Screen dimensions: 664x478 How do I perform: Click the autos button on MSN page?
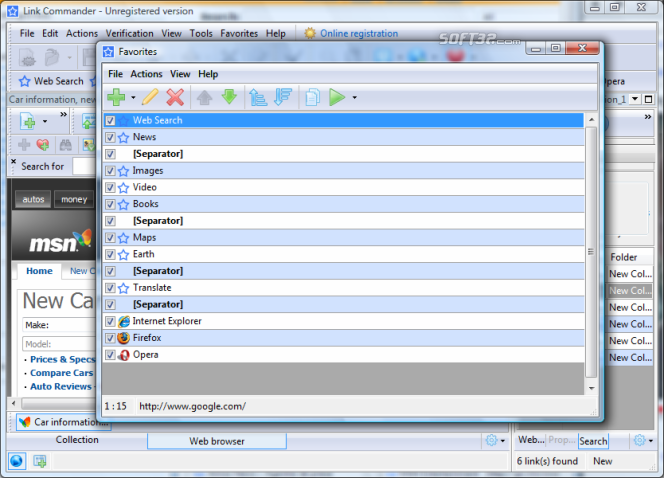[33, 199]
